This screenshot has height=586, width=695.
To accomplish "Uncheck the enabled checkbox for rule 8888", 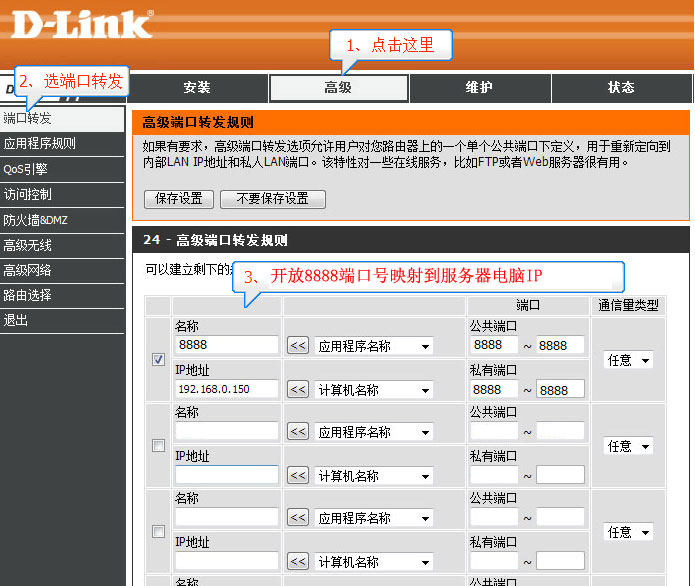I will coord(158,360).
